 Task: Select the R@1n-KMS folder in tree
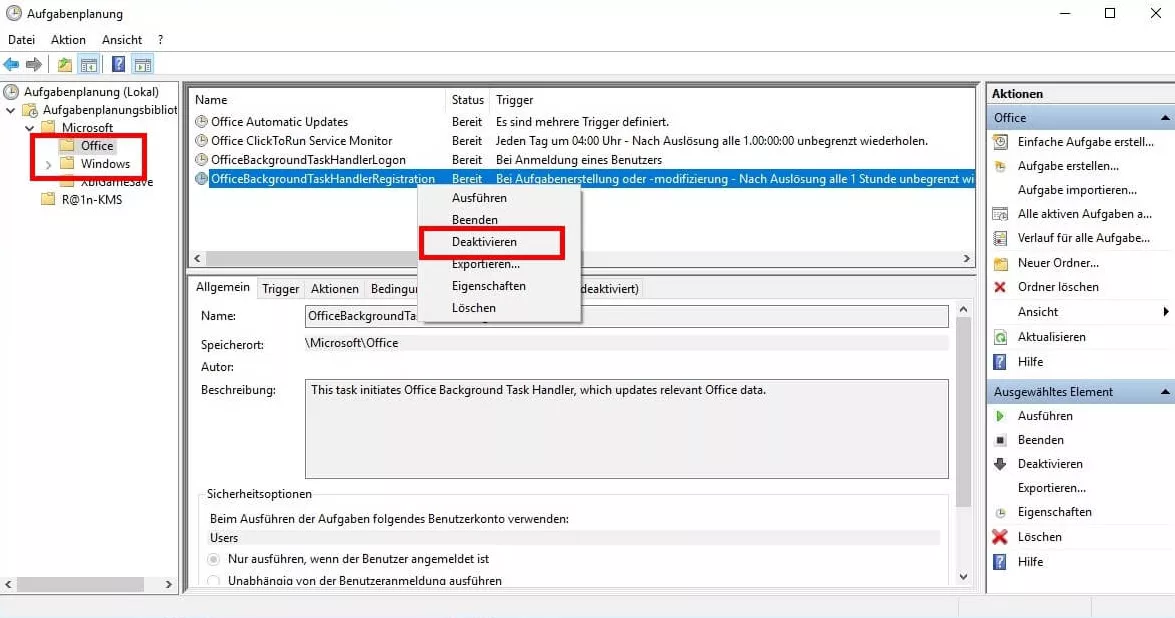point(91,199)
